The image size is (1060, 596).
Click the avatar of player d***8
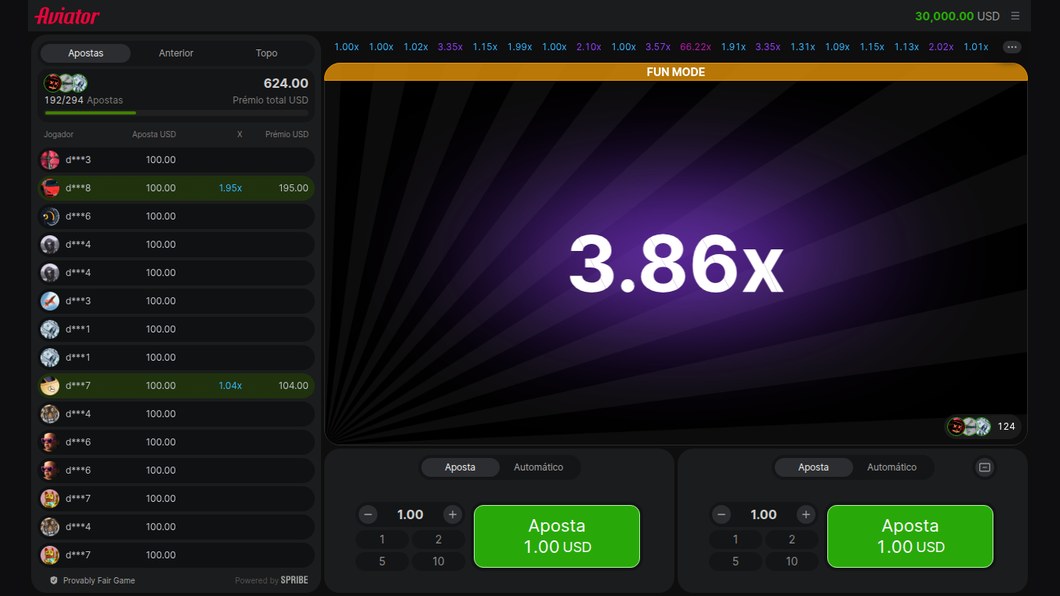click(50, 188)
